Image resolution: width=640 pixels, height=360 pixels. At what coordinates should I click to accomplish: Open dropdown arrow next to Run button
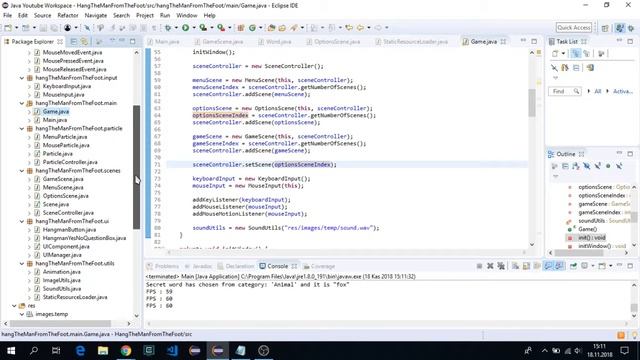coord(193,28)
